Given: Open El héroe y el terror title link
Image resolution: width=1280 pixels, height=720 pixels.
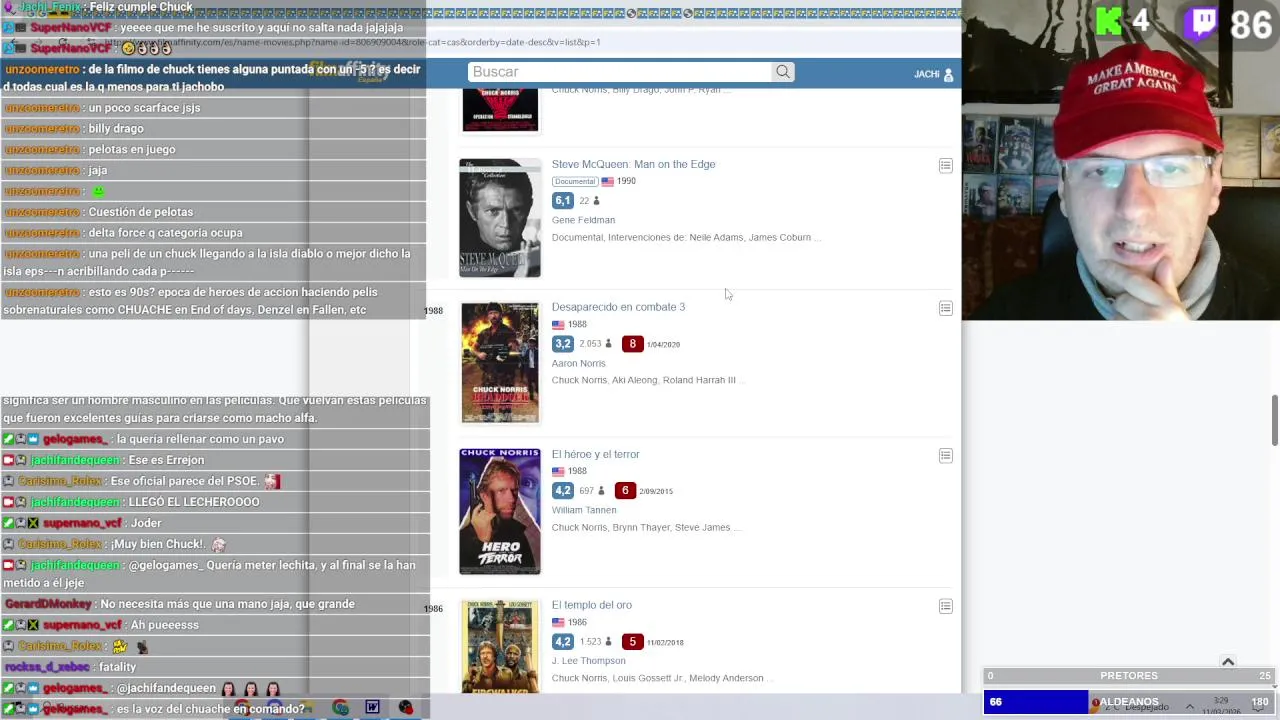Looking at the screenshot, I should tap(595, 454).
